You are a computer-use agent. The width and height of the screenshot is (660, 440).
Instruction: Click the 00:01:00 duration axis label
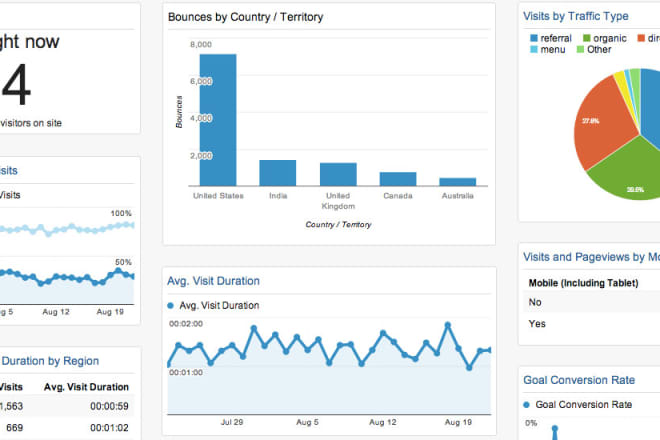186,373
